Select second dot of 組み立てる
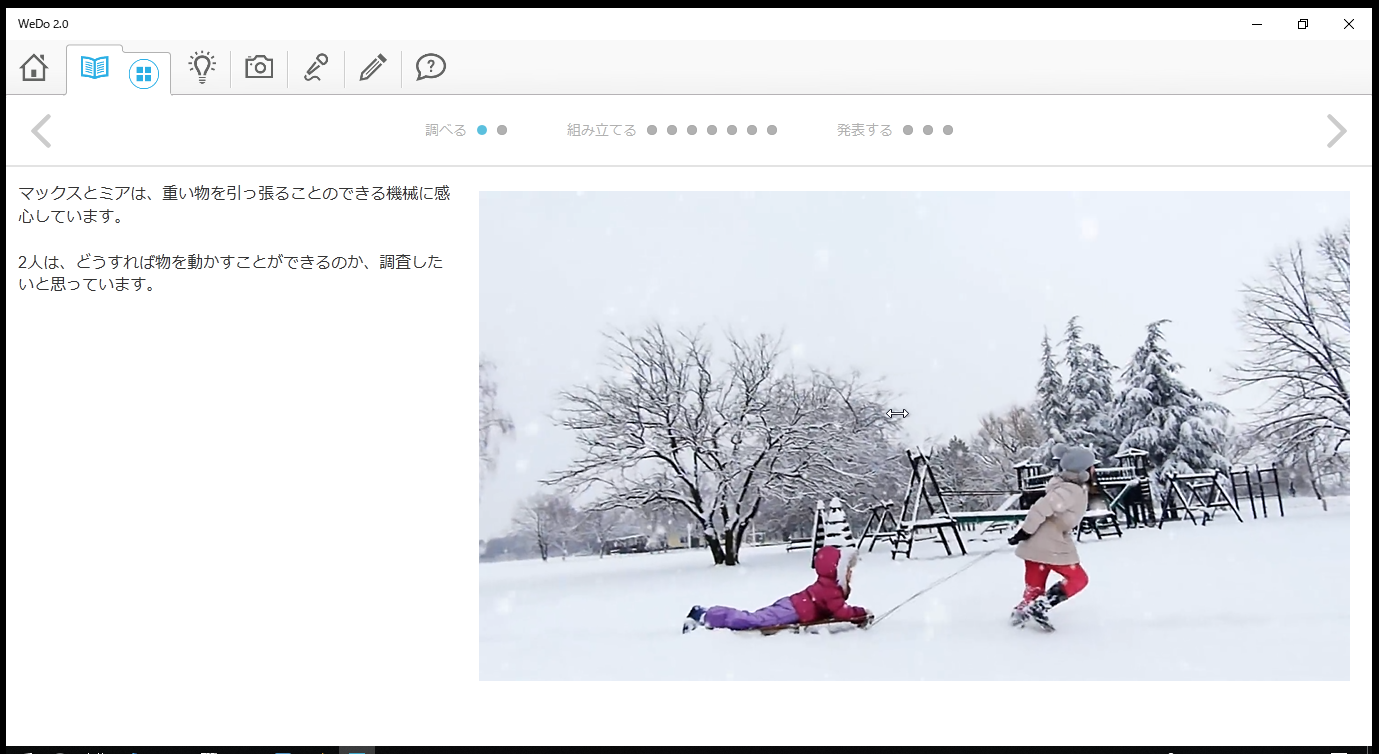1379x754 pixels. click(x=672, y=130)
